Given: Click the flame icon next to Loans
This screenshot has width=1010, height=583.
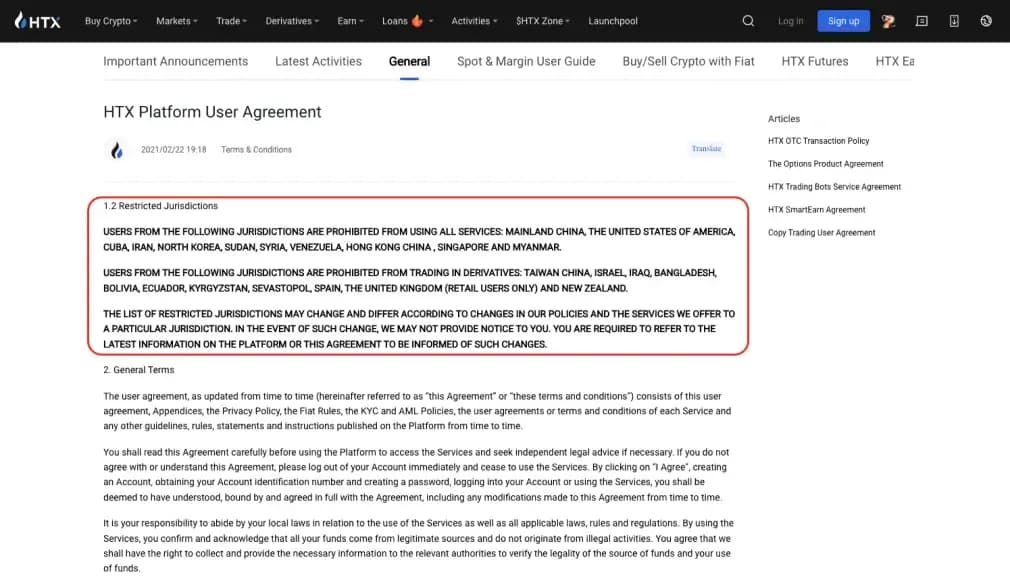Looking at the screenshot, I should tap(417, 21).
